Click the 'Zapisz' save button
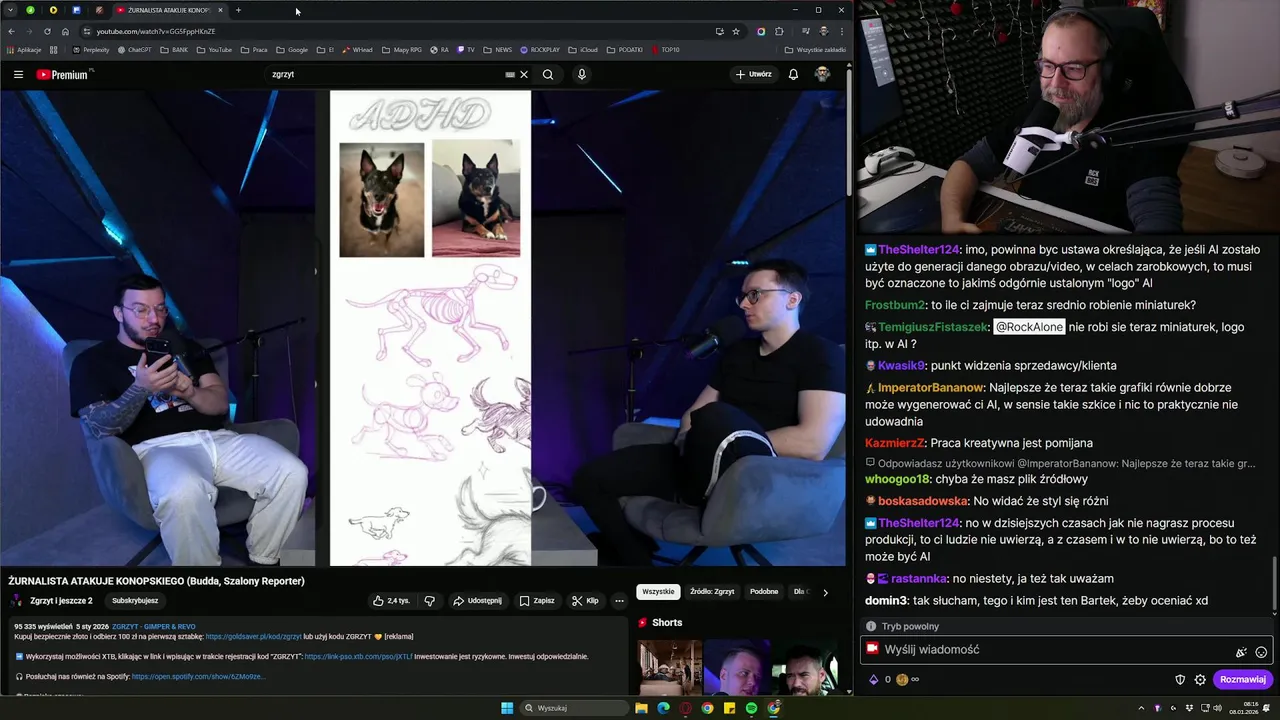This screenshot has height=720, width=1280. click(537, 601)
